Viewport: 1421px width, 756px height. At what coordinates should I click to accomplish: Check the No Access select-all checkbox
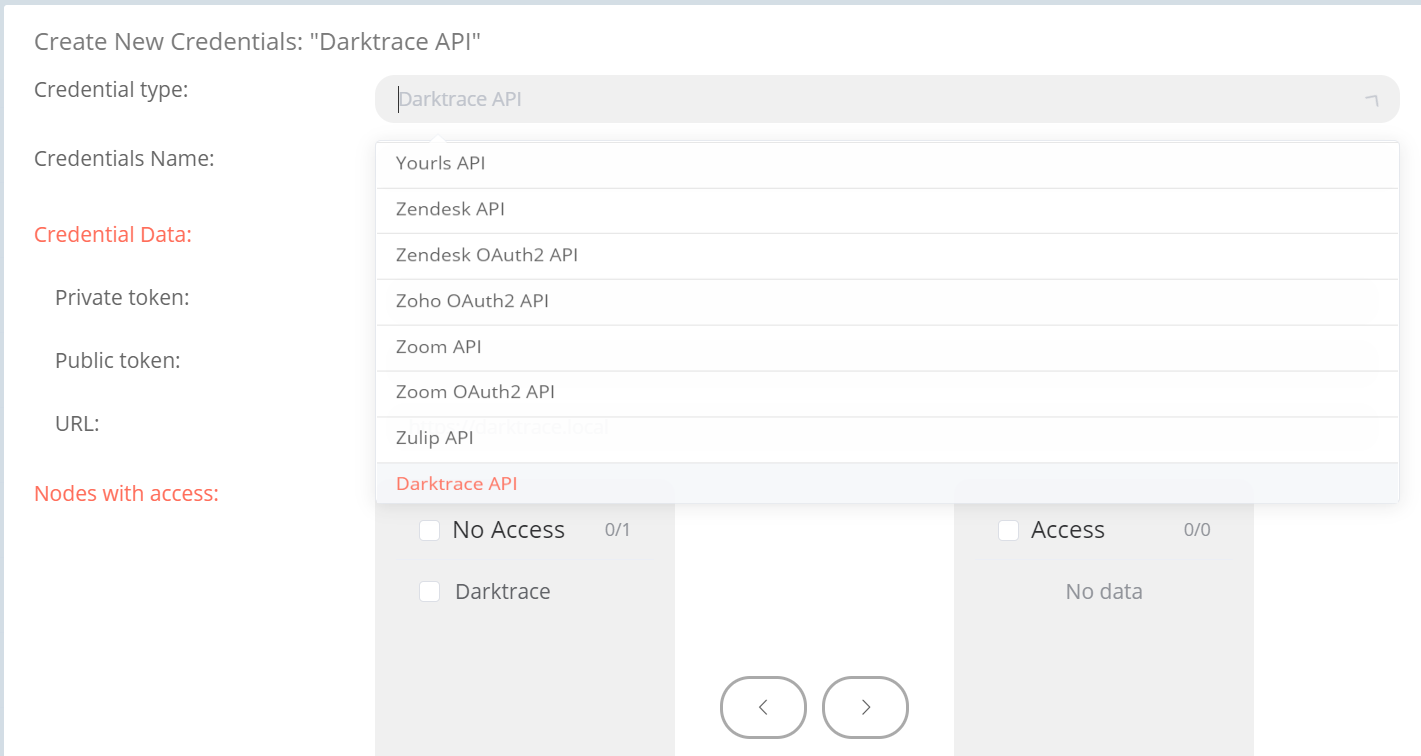[x=430, y=530]
